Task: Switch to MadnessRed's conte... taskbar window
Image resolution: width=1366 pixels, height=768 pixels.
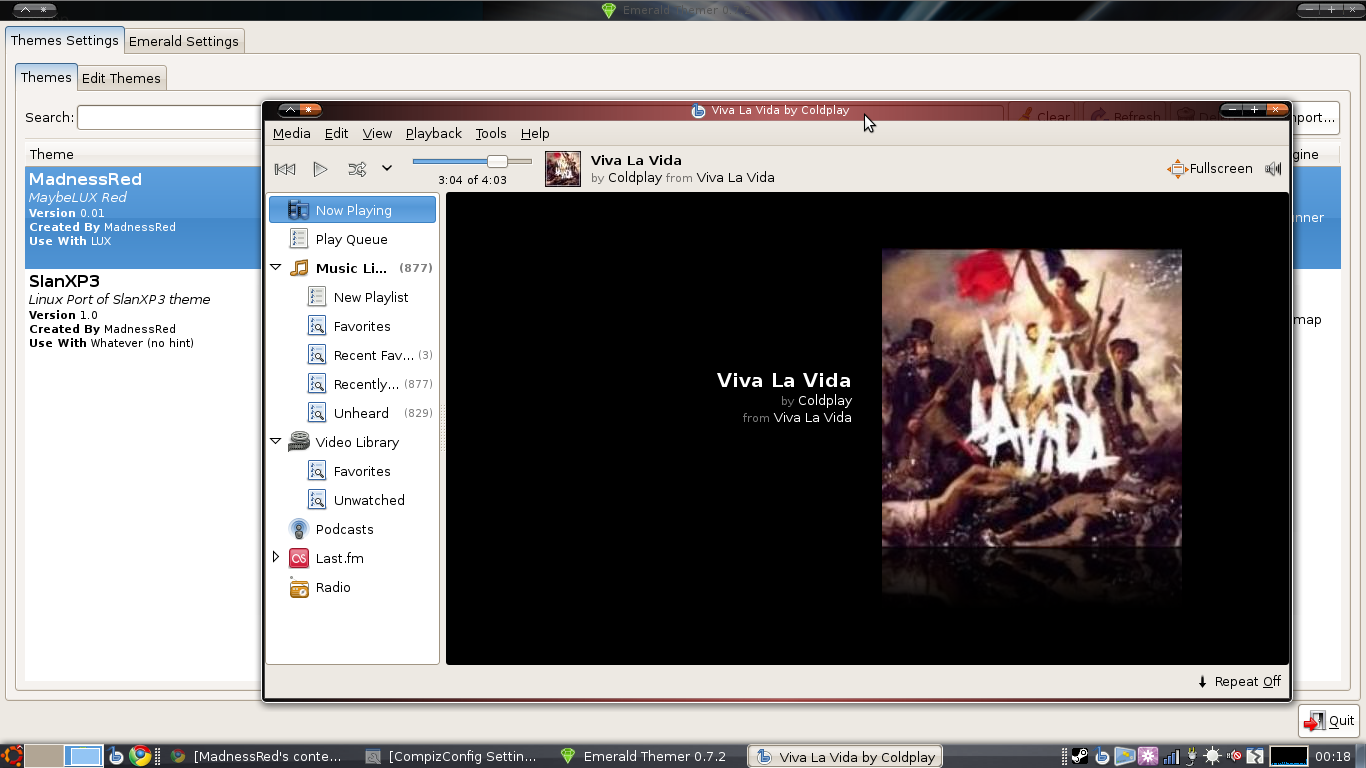Action: [257, 756]
